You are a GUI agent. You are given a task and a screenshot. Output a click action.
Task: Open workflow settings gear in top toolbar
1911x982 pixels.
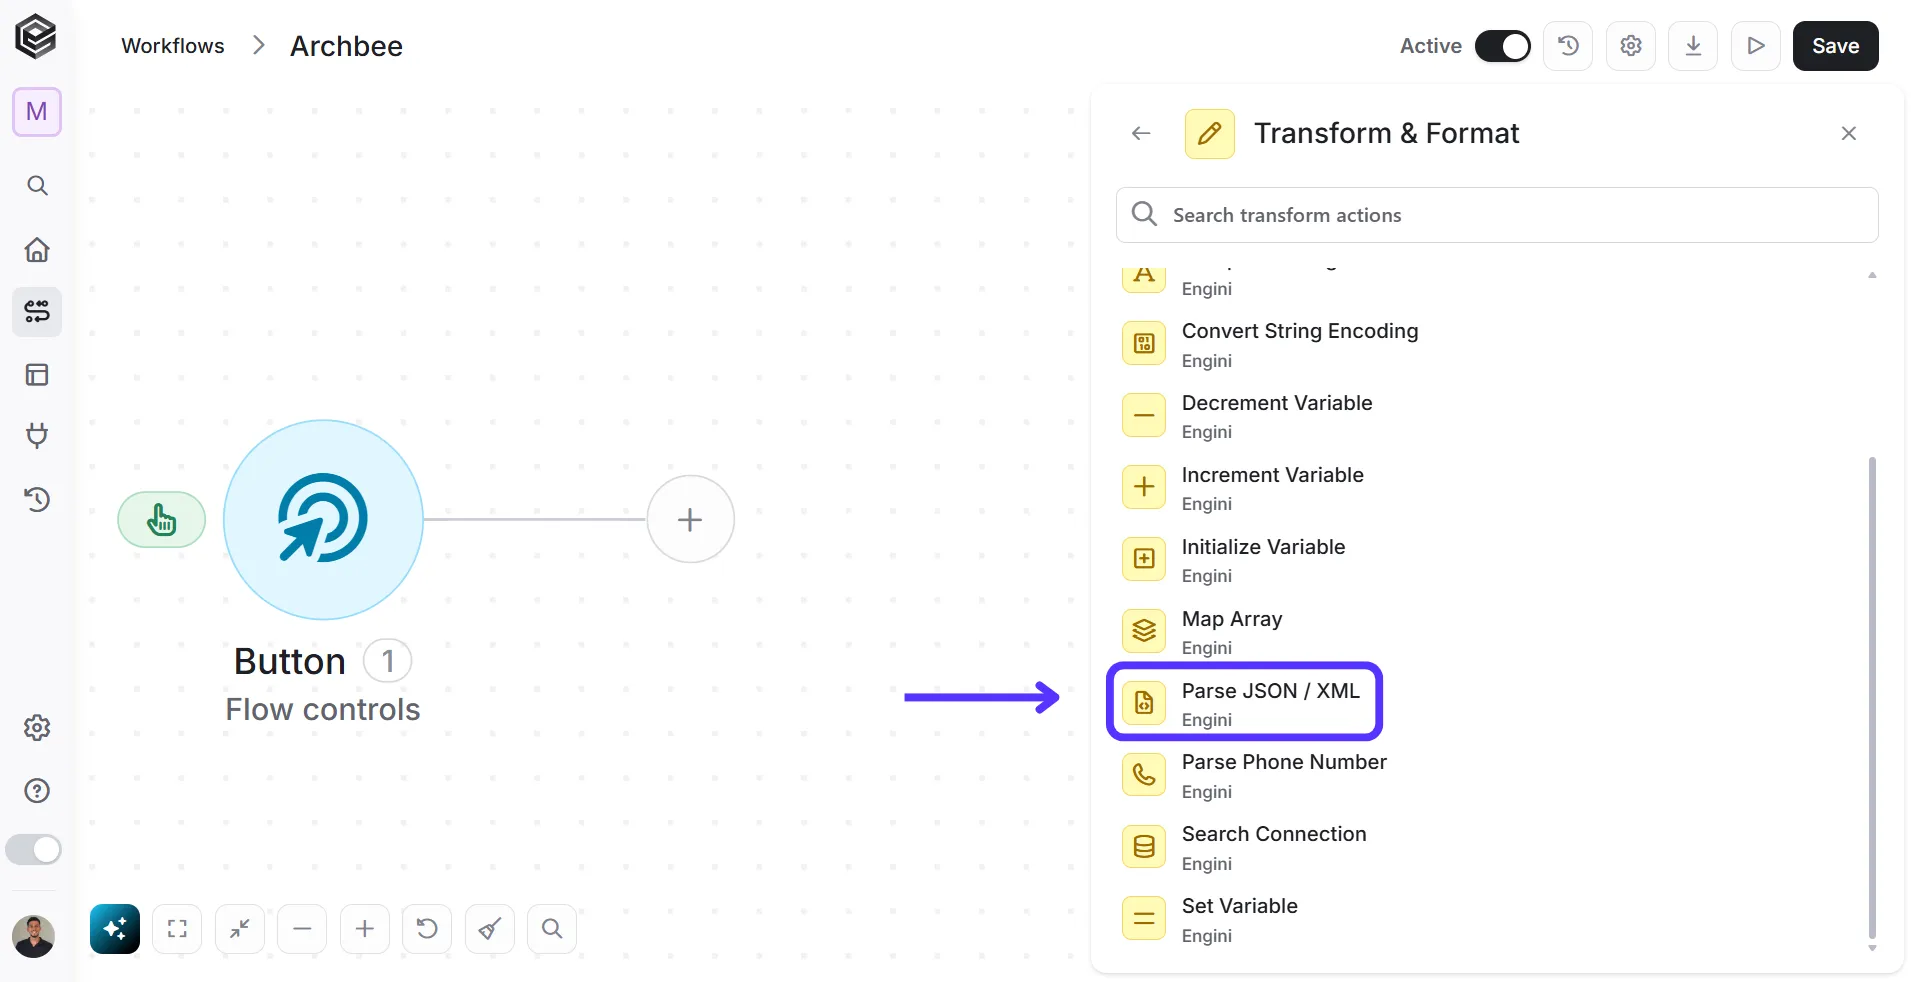(x=1631, y=46)
